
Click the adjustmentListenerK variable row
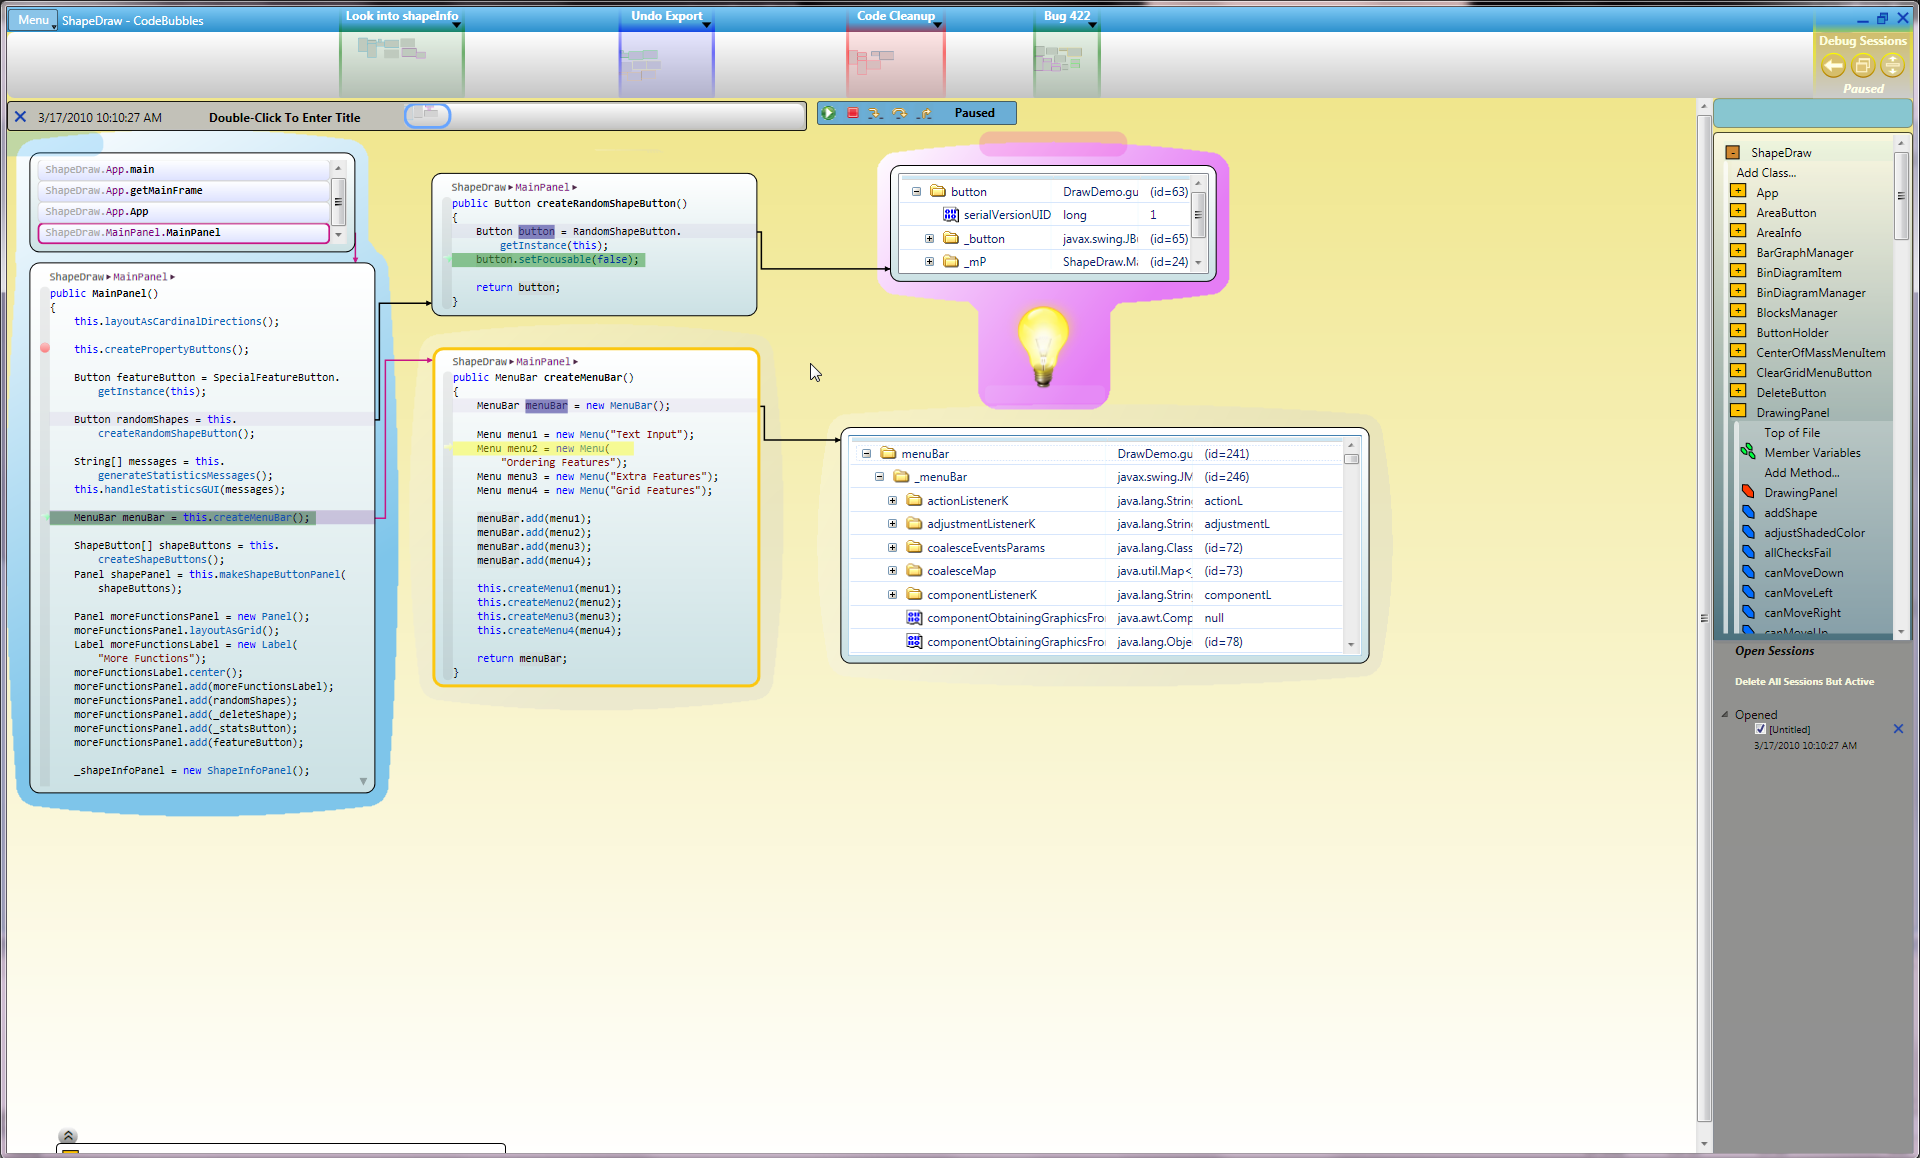[x=1096, y=524]
